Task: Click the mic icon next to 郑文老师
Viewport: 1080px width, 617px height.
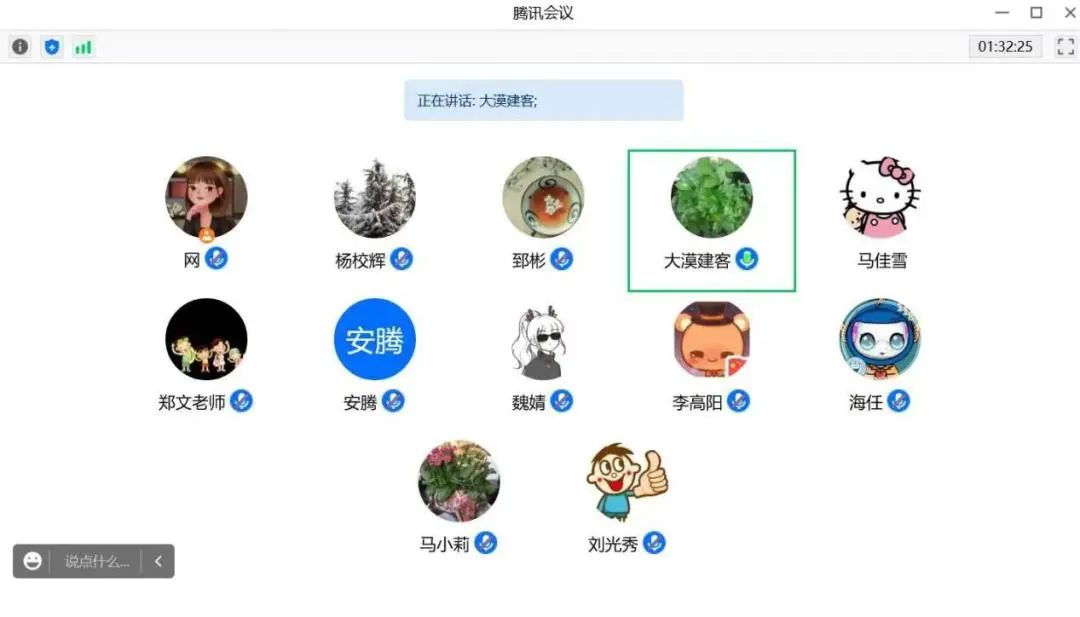Action: (x=241, y=401)
